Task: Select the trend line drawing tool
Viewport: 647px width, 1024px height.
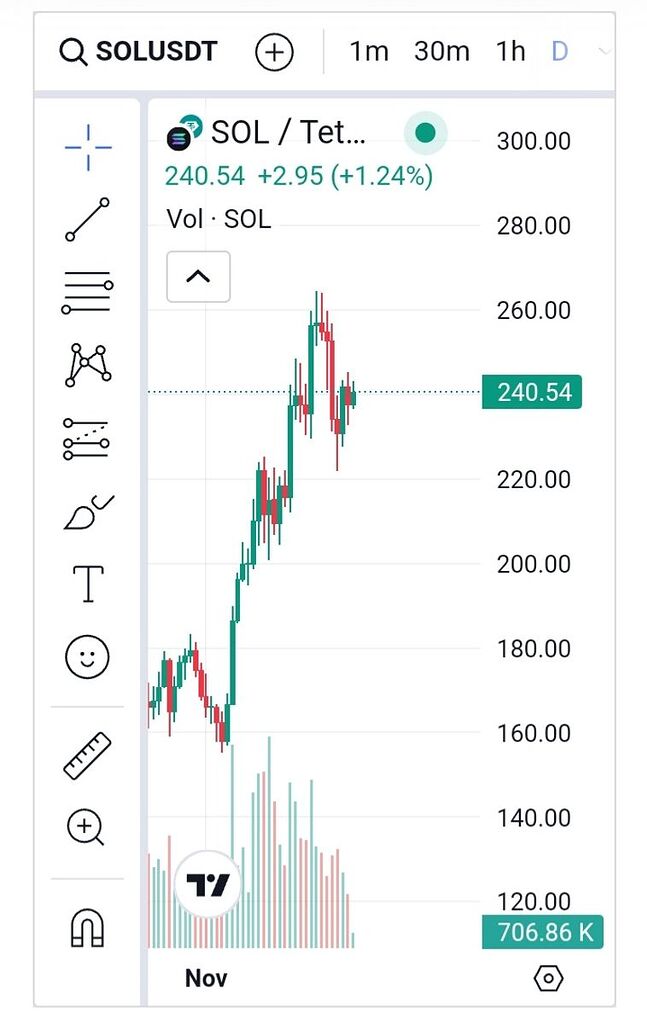Action: pos(88,219)
